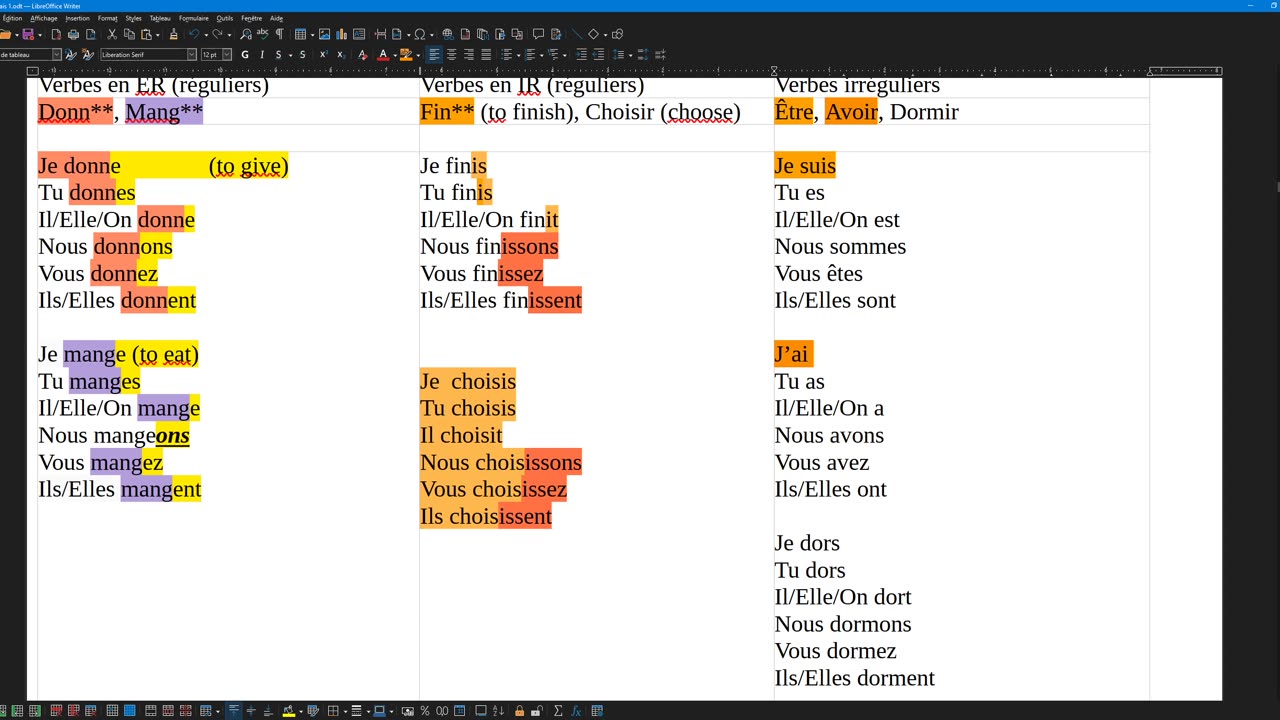Open the Édition menu
1280x720 pixels.
coord(12,18)
